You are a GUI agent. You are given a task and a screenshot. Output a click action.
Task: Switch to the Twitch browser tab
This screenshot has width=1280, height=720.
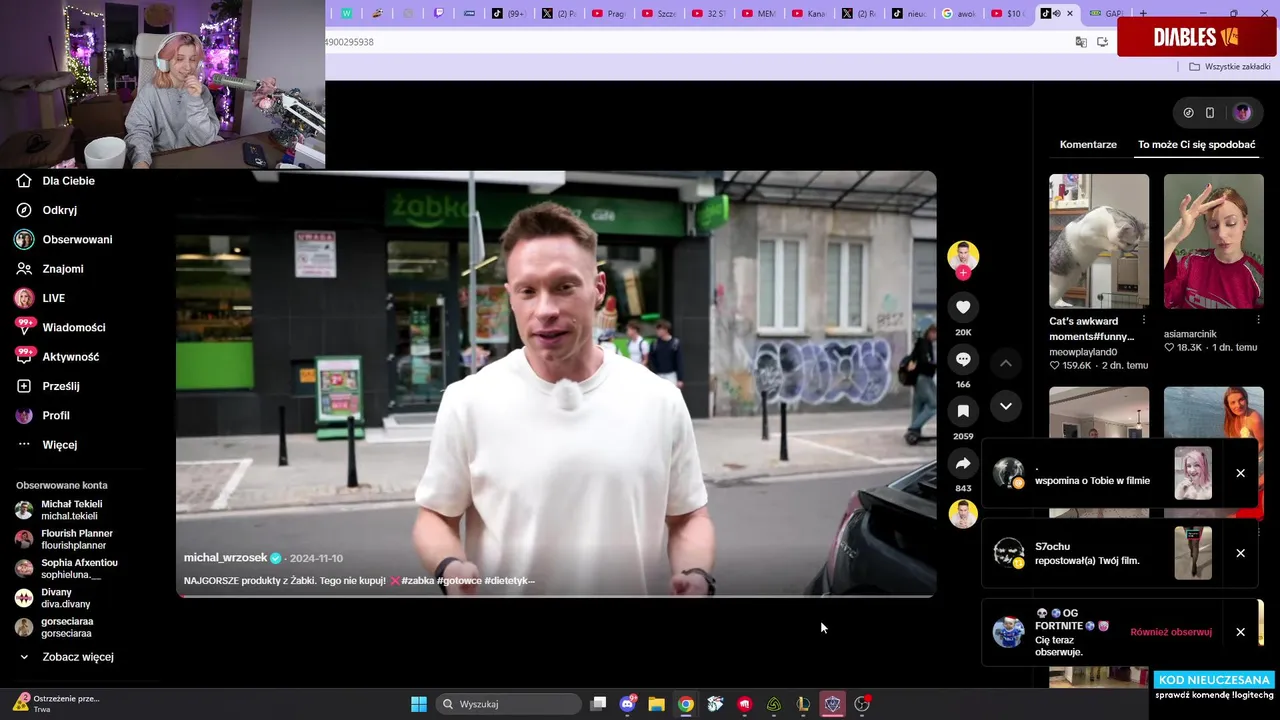pos(439,14)
